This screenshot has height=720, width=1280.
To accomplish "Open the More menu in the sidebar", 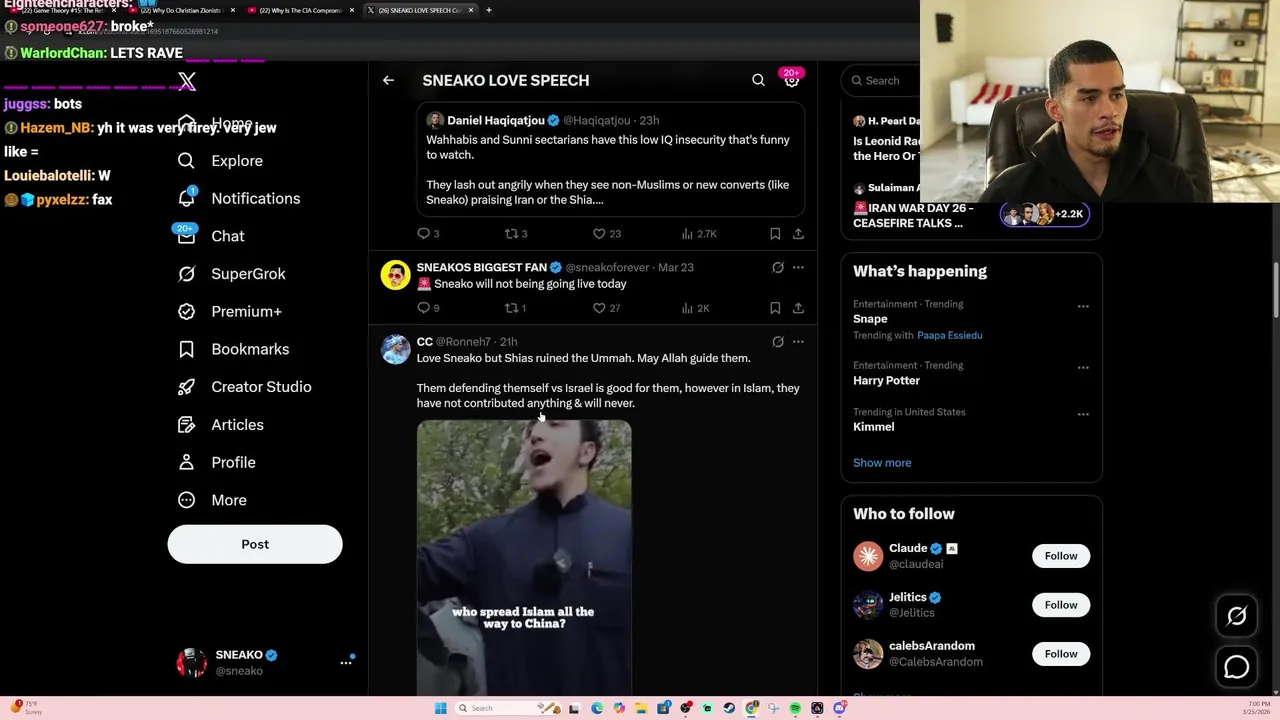I will click(x=213, y=500).
